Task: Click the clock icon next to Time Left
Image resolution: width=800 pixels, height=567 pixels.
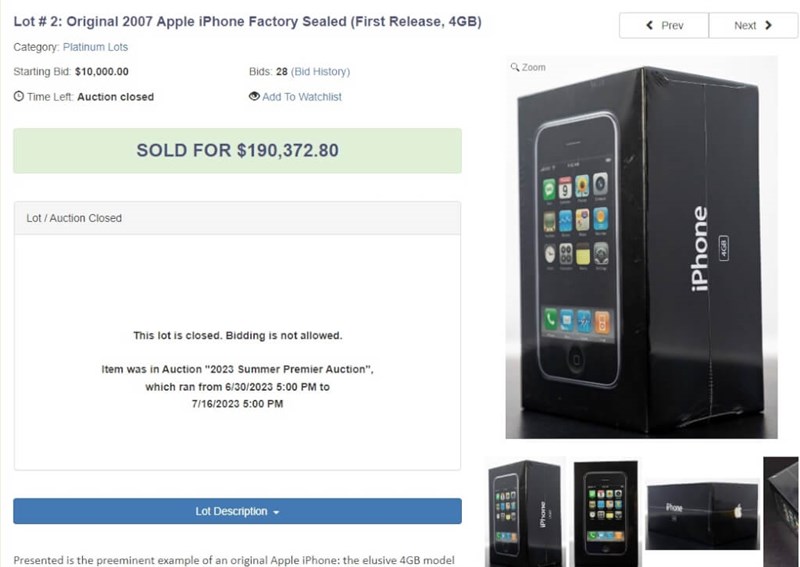Action: 19,97
